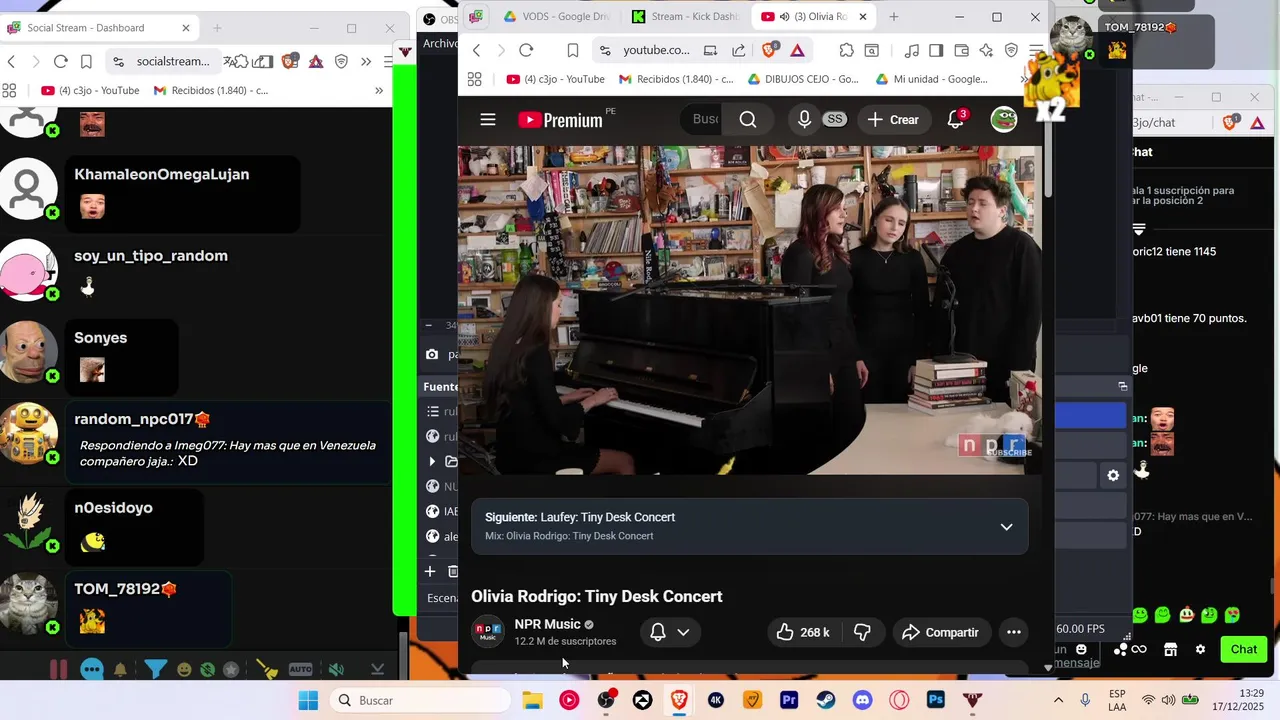Open the DIBUJOS CEJO bookmark
The height and width of the screenshot is (720, 1280).
(x=803, y=79)
